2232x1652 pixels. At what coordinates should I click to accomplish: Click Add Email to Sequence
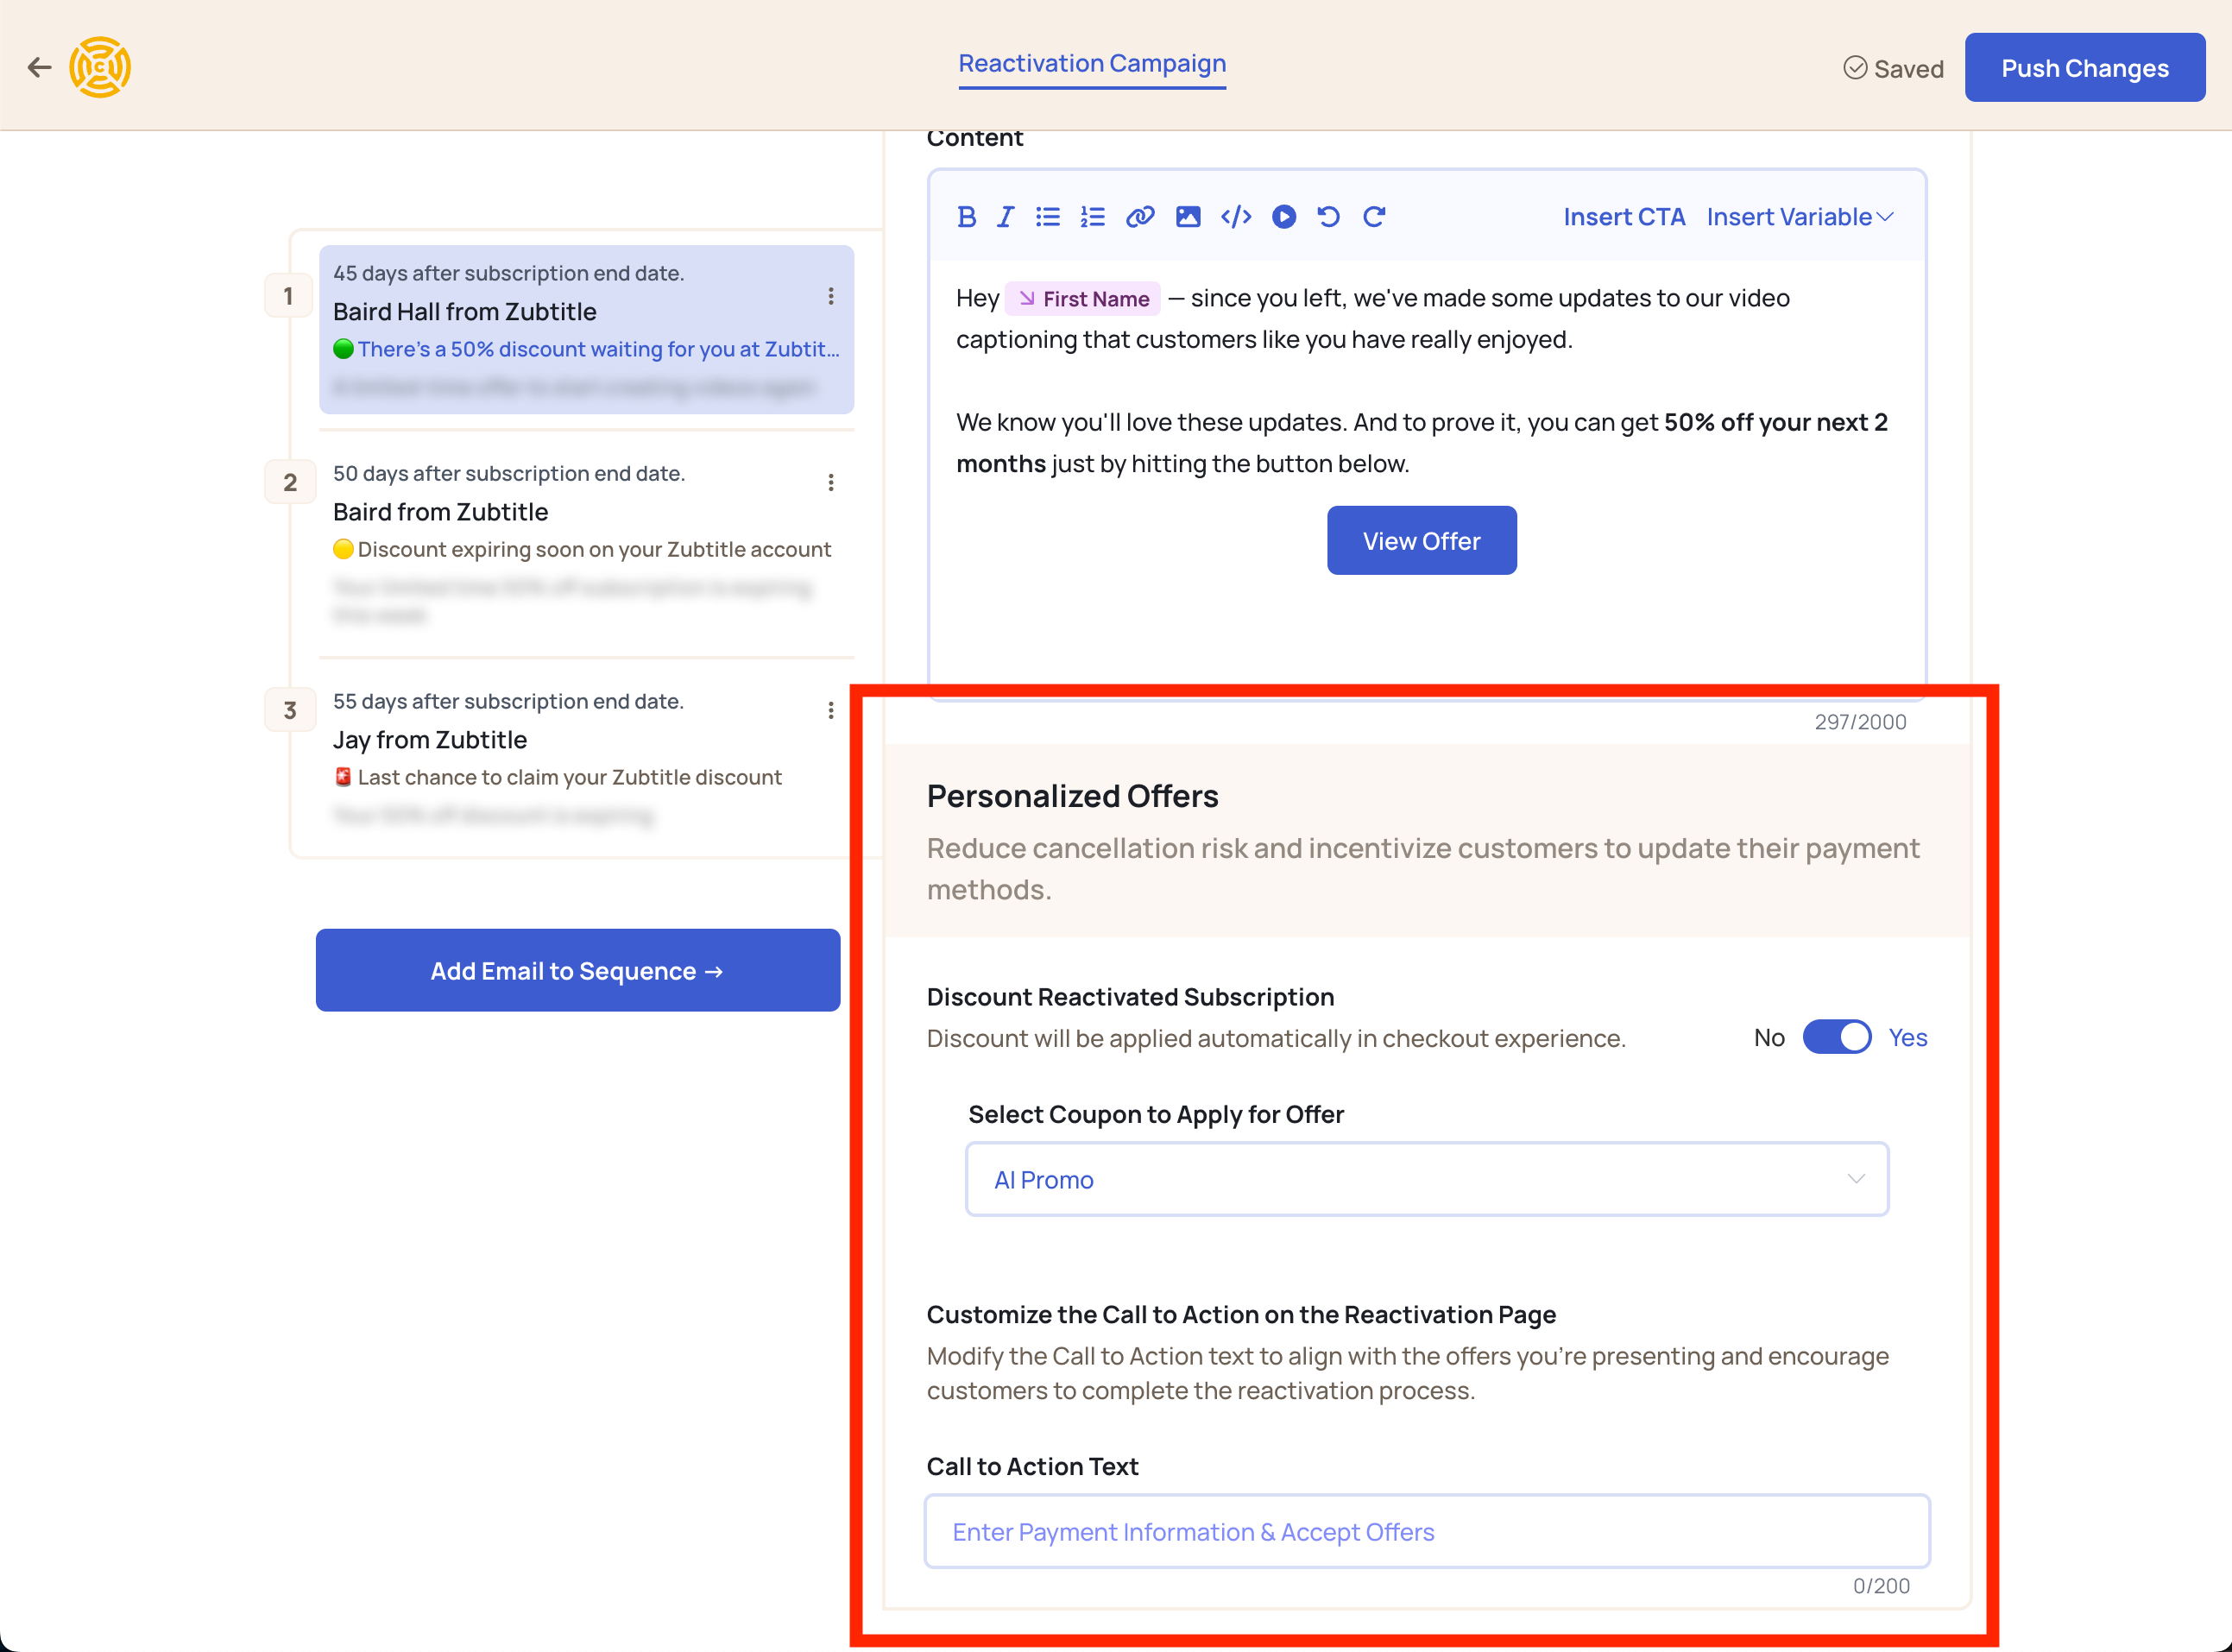point(577,970)
